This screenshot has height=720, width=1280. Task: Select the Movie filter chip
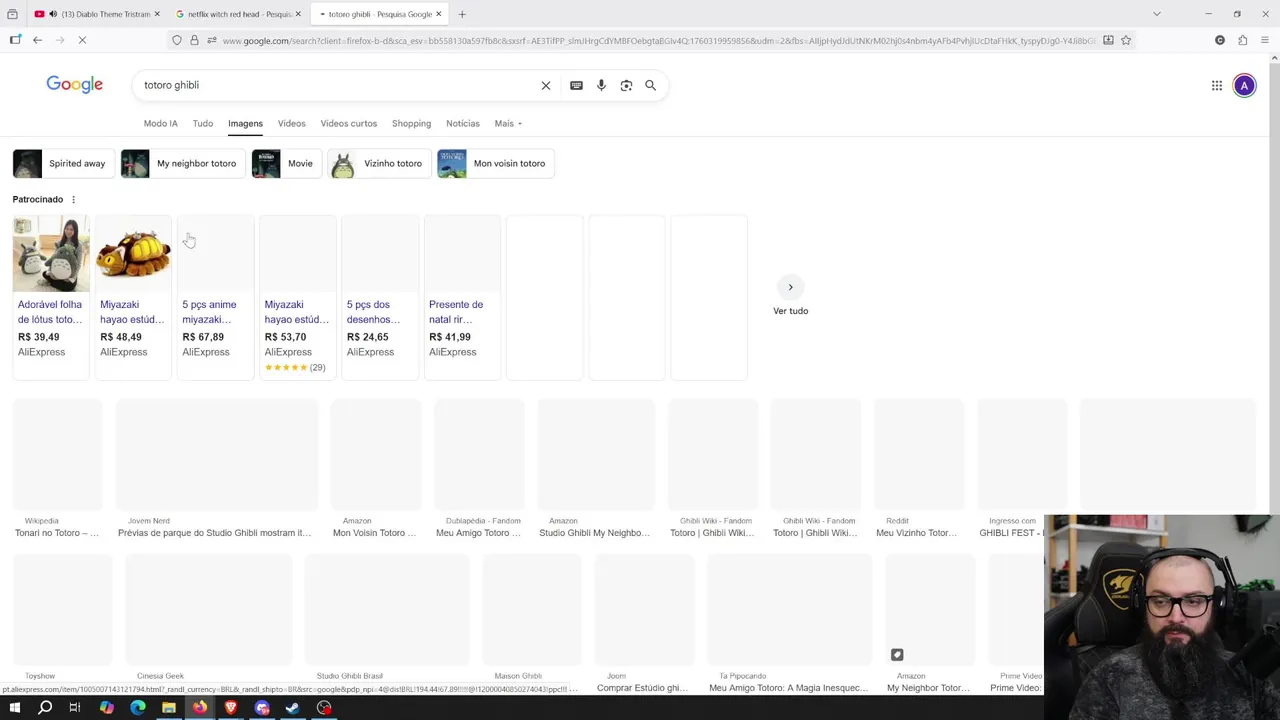tap(286, 163)
